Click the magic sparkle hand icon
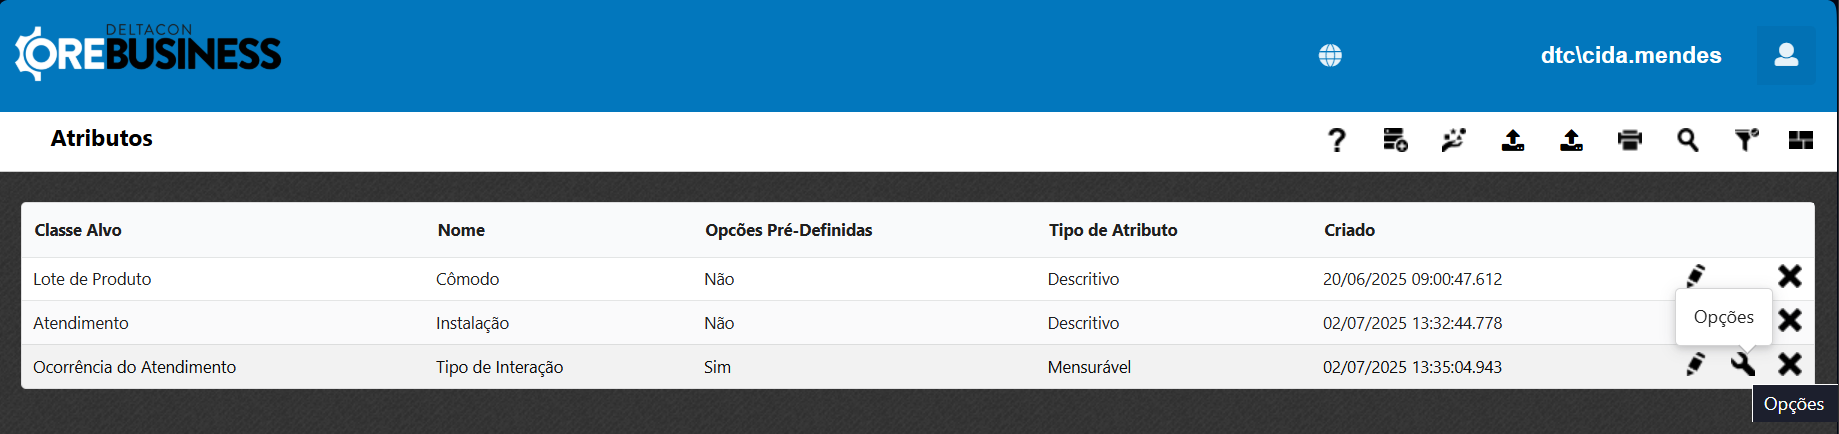This screenshot has width=1839, height=434. point(1453,140)
